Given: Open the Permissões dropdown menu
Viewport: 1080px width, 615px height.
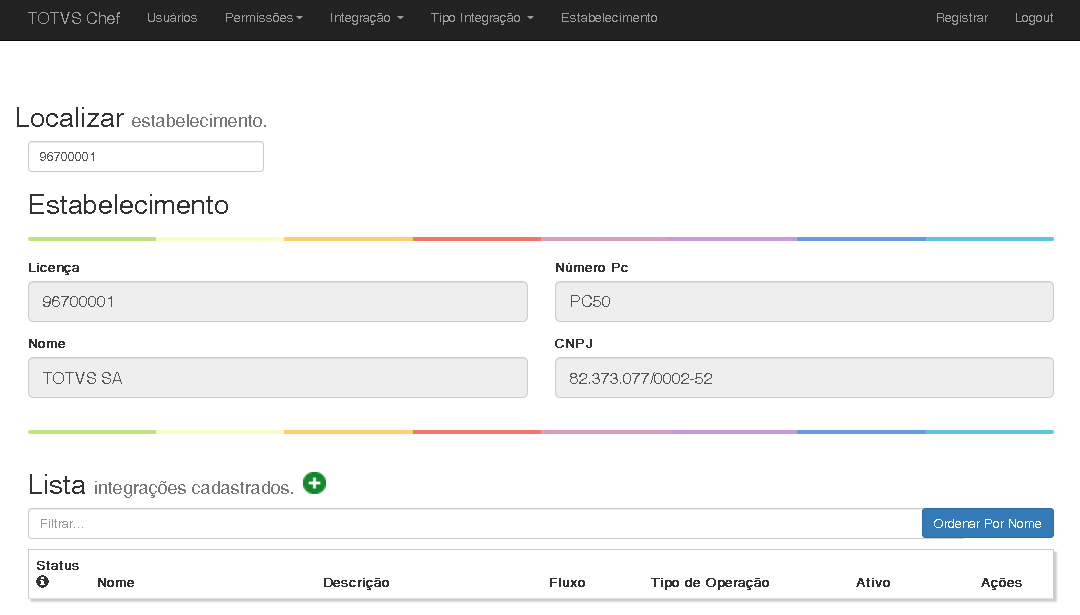Looking at the screenshot, I should click(x=263, y=18).
